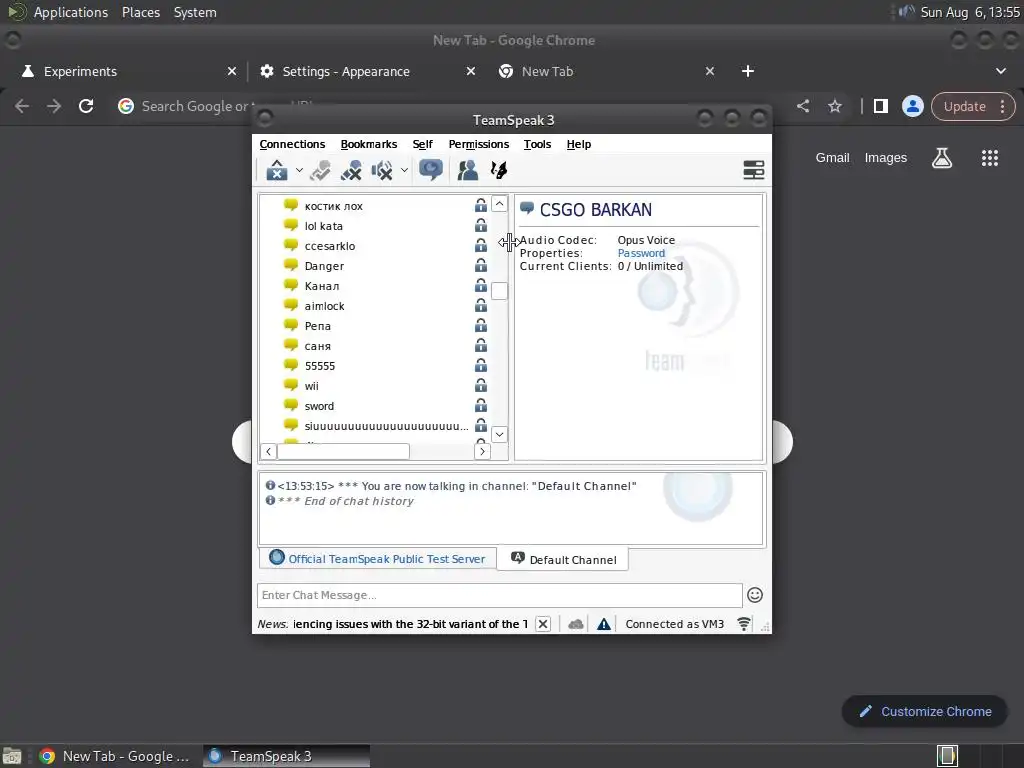The image size is (1024, 768).
Task: Open the Tools menu
Action: point(537,144)
